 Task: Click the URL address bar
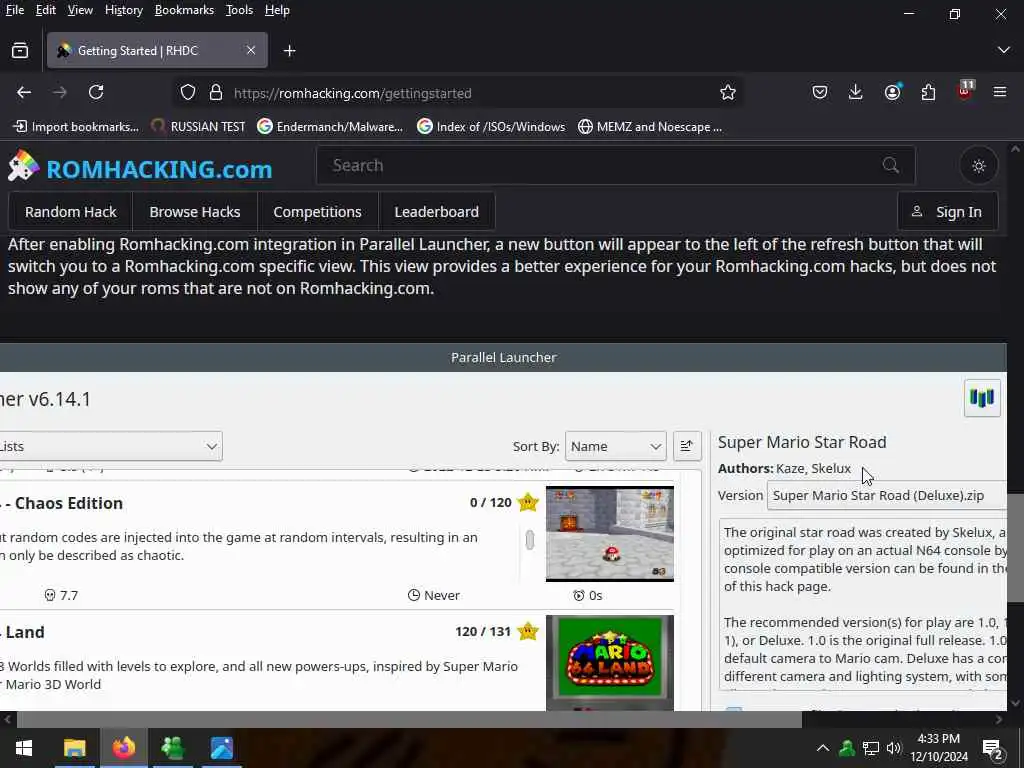(x=457, y=93)
